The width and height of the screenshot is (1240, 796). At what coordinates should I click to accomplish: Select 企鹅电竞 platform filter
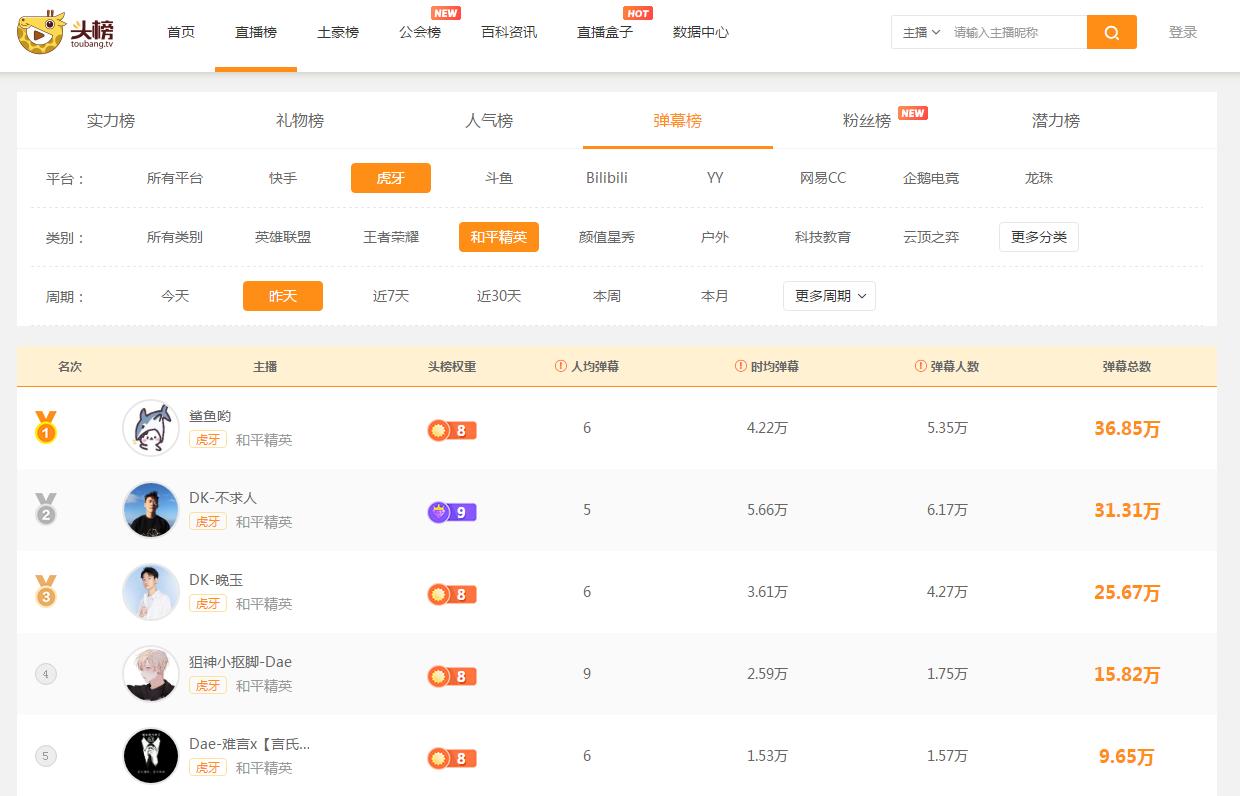pyautogui.click(x=931, y=178)
